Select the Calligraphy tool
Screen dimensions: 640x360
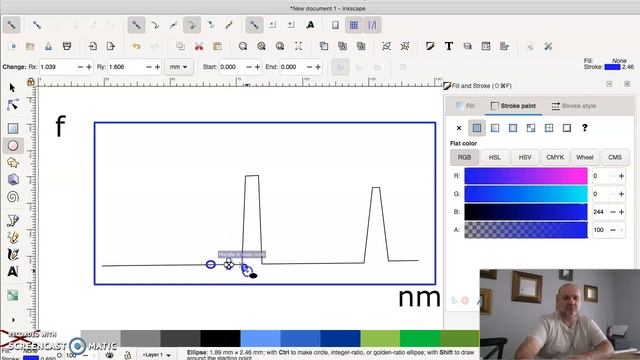point(13,254)
